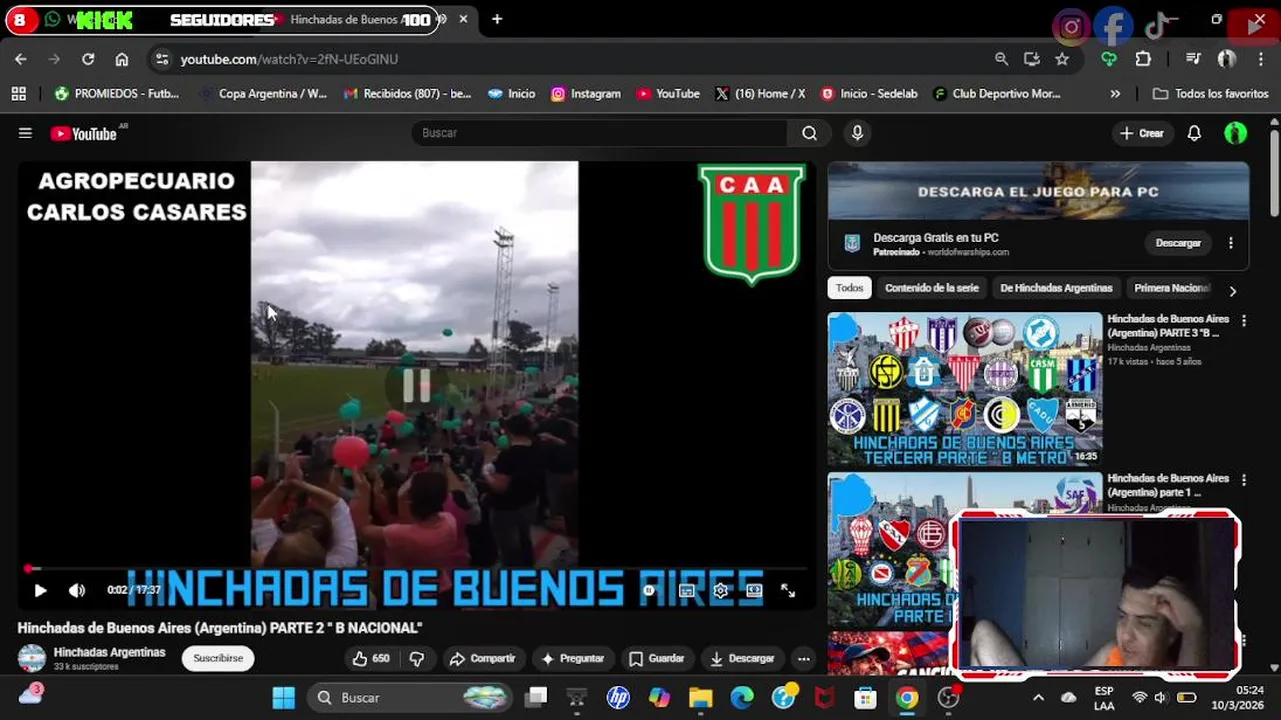Open Chrome three-dot menu
The image size is (1281, 720).
[x=1260, y=59]
